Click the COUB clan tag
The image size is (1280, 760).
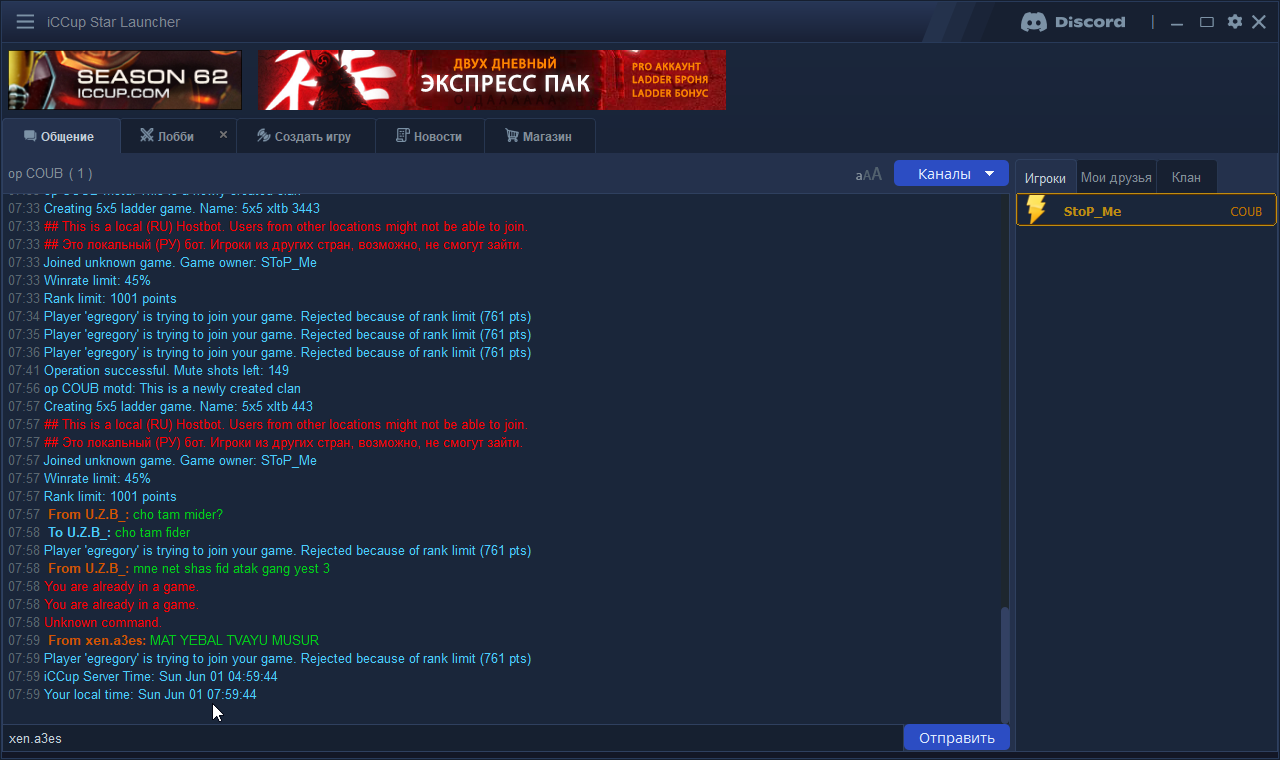[x=1246, y=212]
